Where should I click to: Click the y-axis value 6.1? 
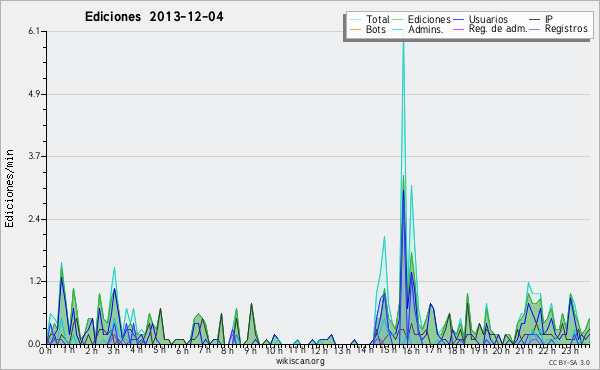coord(34,31)
